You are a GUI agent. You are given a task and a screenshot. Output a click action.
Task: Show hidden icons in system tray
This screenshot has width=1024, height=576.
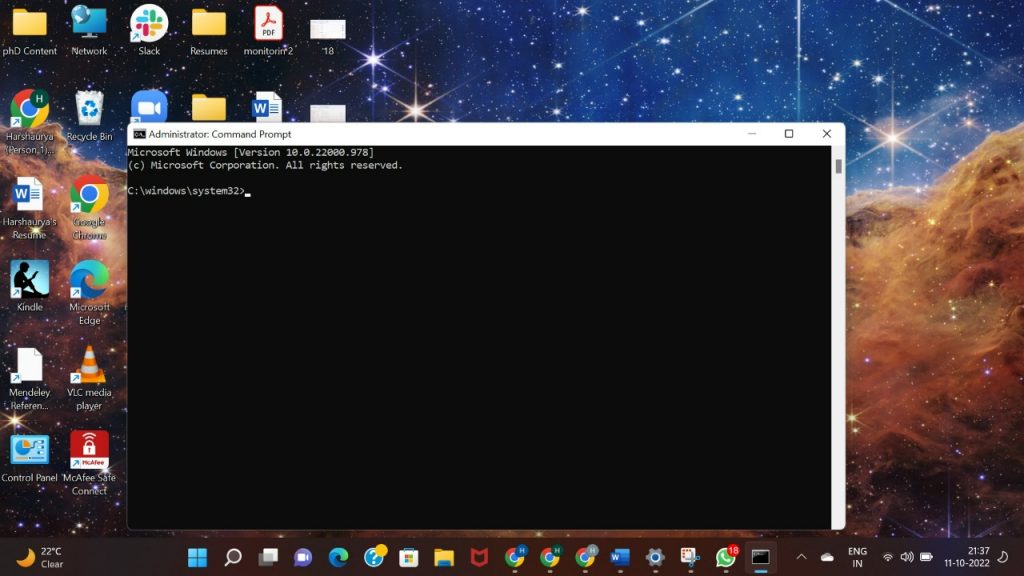[801, 557]
